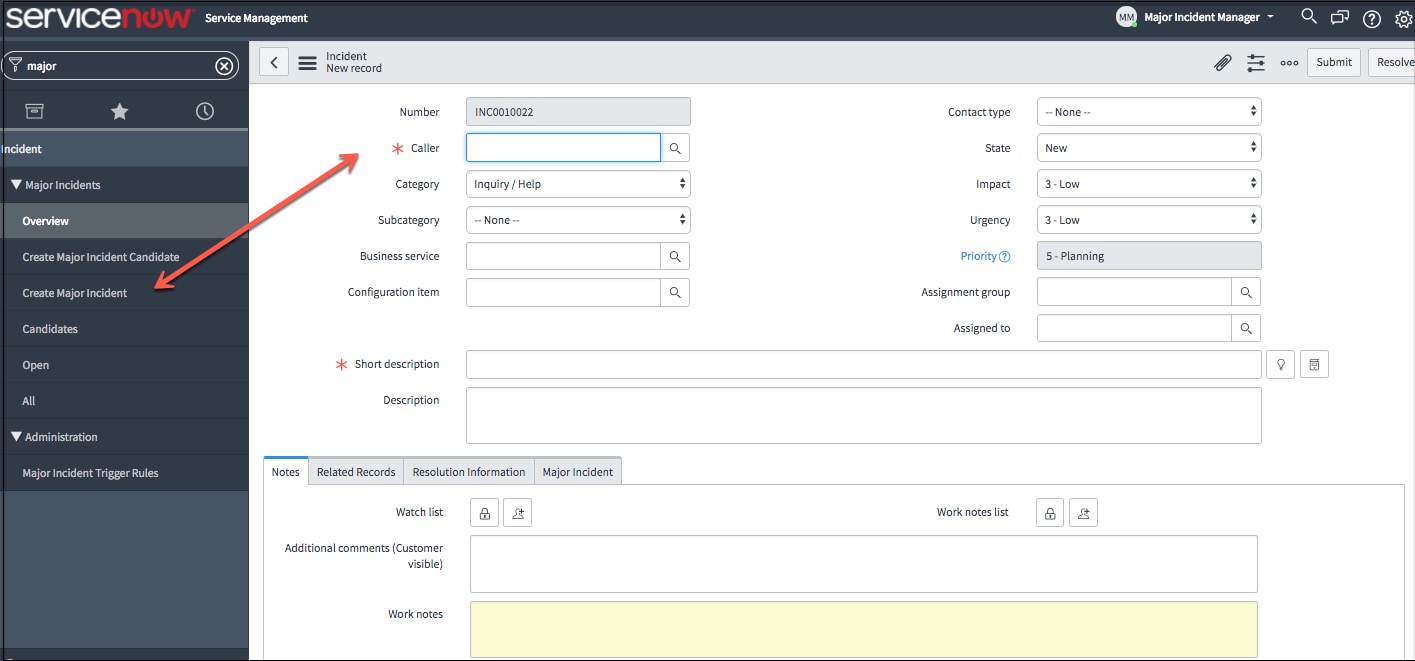Unlock the Watch list lock icon
The image size is (1415, 661).
(x=484, y=511)
